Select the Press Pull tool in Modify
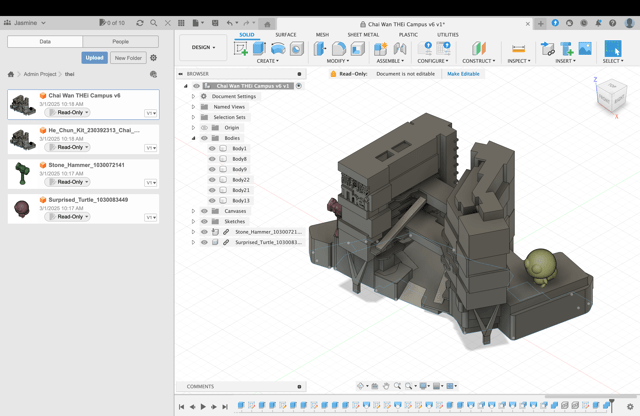Viewport: 640px width, 416px height. (320, 49)
